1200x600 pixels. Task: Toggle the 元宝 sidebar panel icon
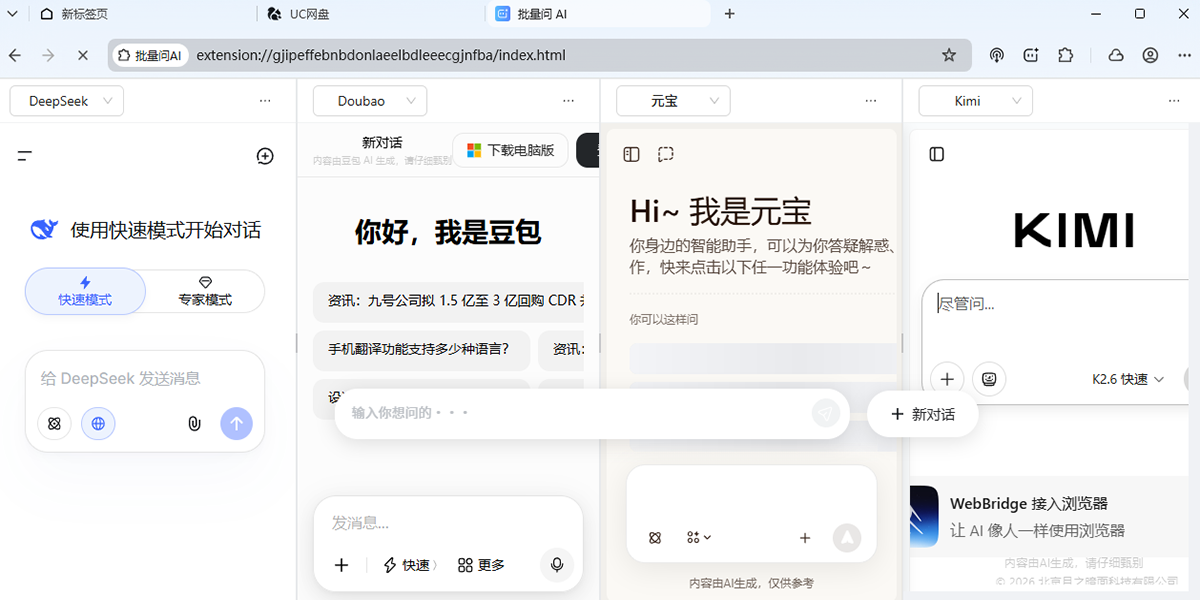(631, 154)
